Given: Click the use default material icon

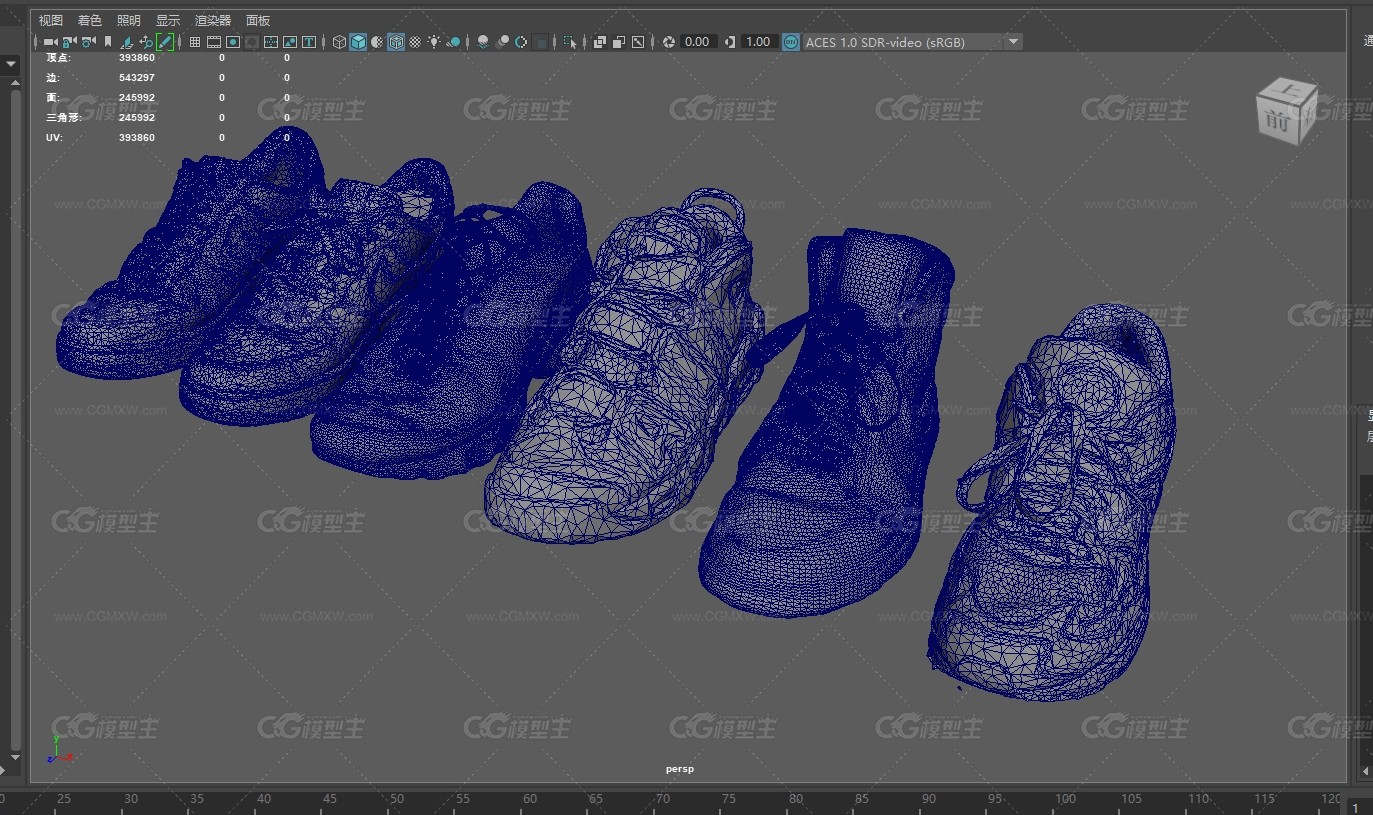Looking at the screenshot, I should pos(377,42).
